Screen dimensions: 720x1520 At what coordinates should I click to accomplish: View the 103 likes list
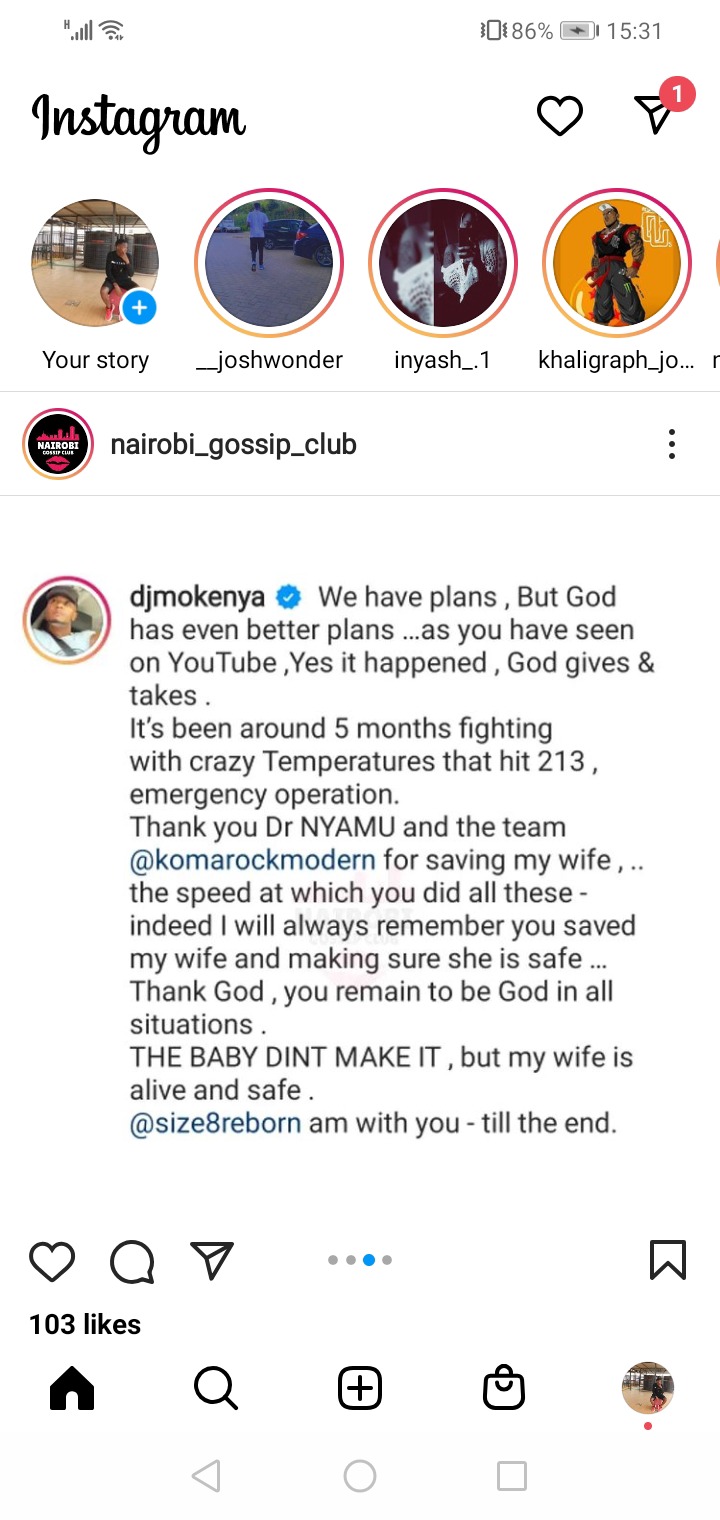(85, 1324)
